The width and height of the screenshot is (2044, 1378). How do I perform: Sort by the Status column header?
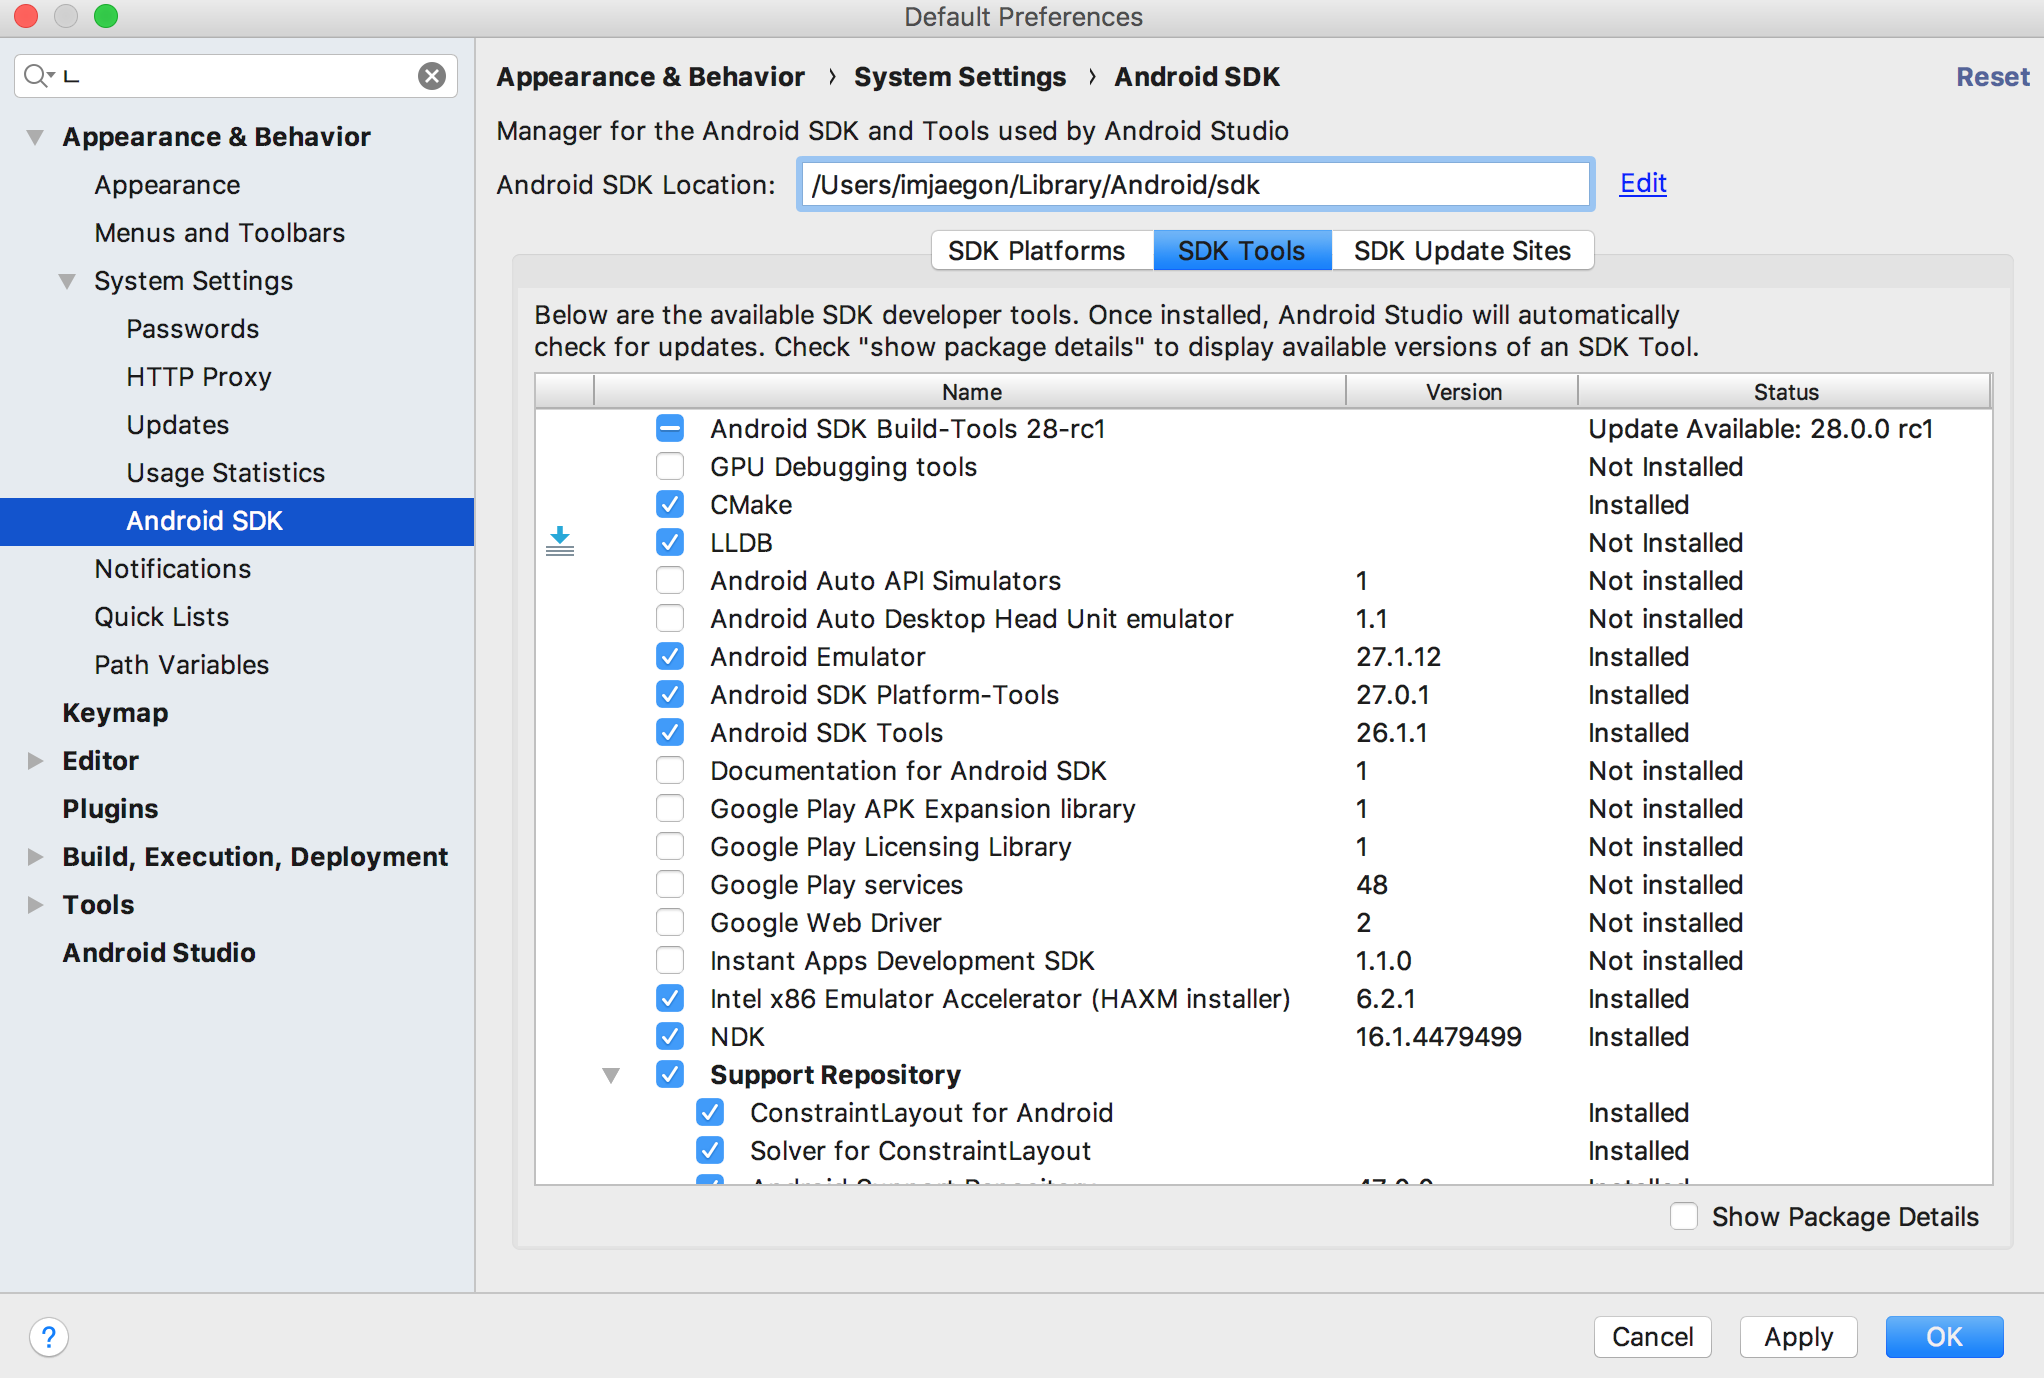pyautogui.click(x=1785, y=392)
